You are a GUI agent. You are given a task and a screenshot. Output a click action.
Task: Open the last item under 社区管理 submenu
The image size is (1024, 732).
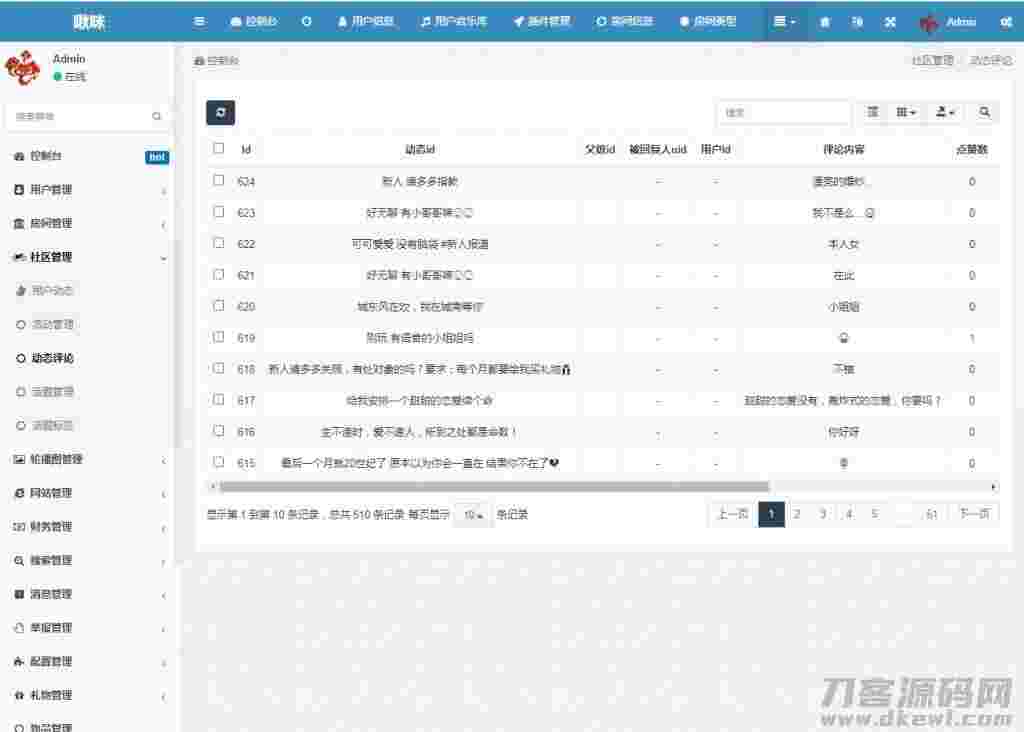click(x=52, y=426)
